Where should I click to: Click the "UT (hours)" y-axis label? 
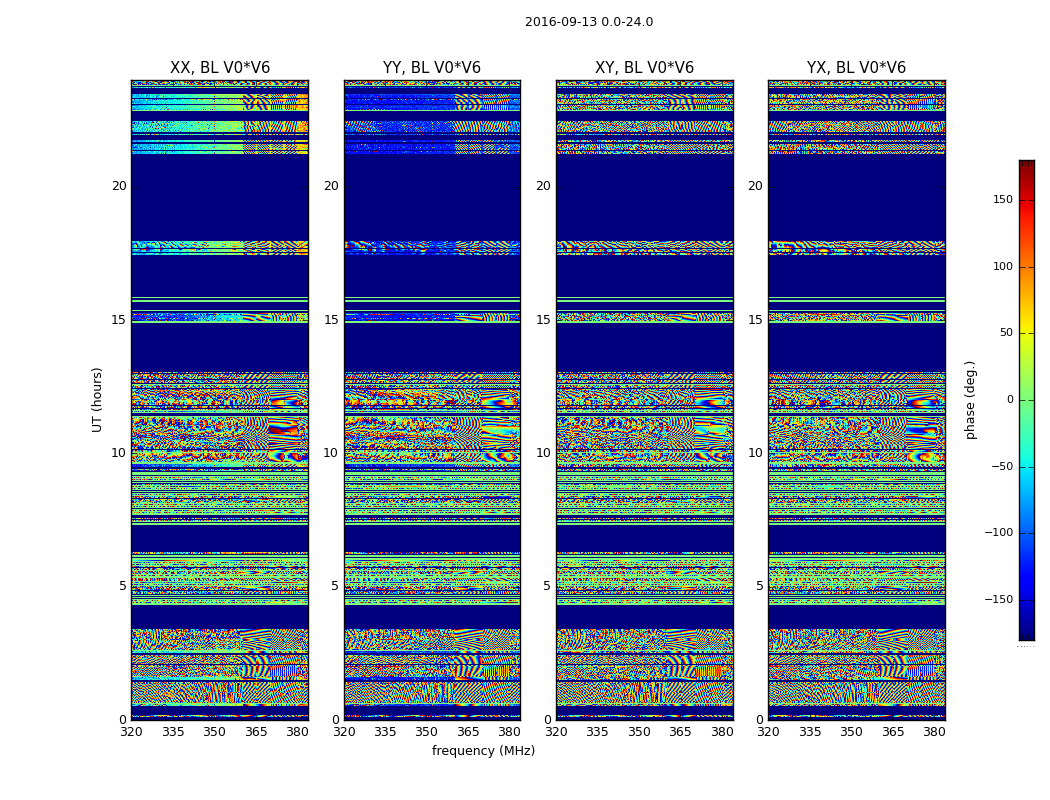point(97,400)
